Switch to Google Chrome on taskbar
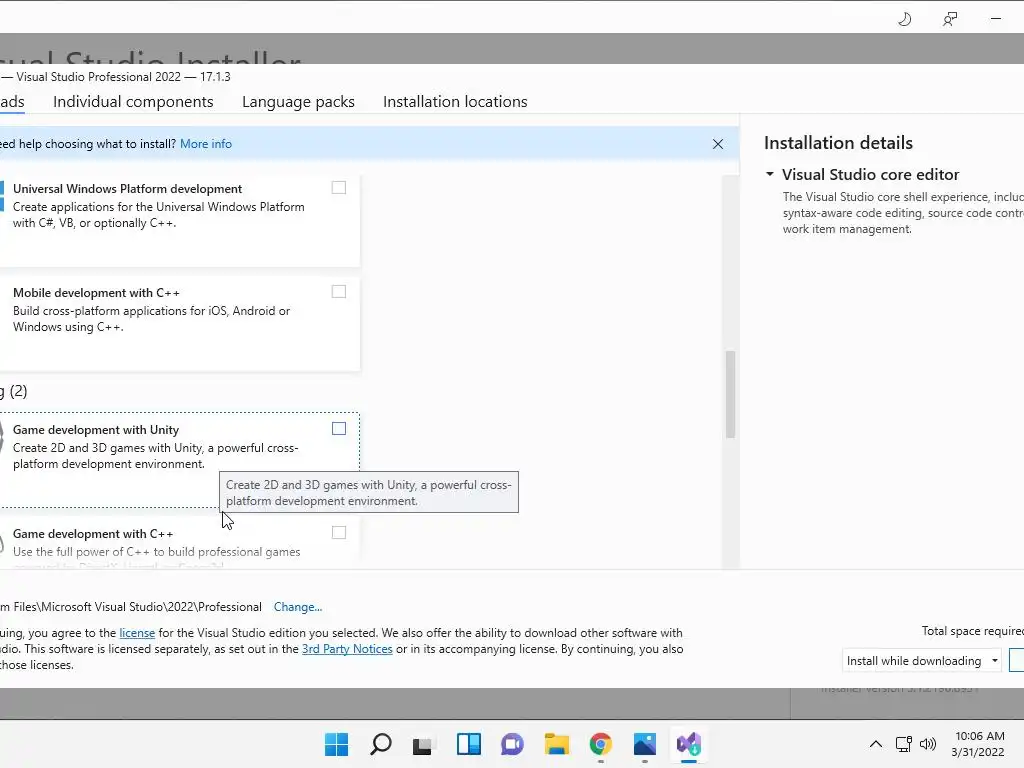This screenshot has height=768, width=1024. click(600, 744)
